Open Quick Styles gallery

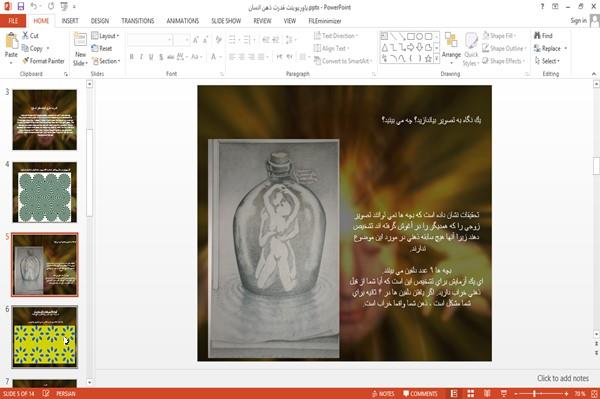pyautogui.click(x=471, y=50)
